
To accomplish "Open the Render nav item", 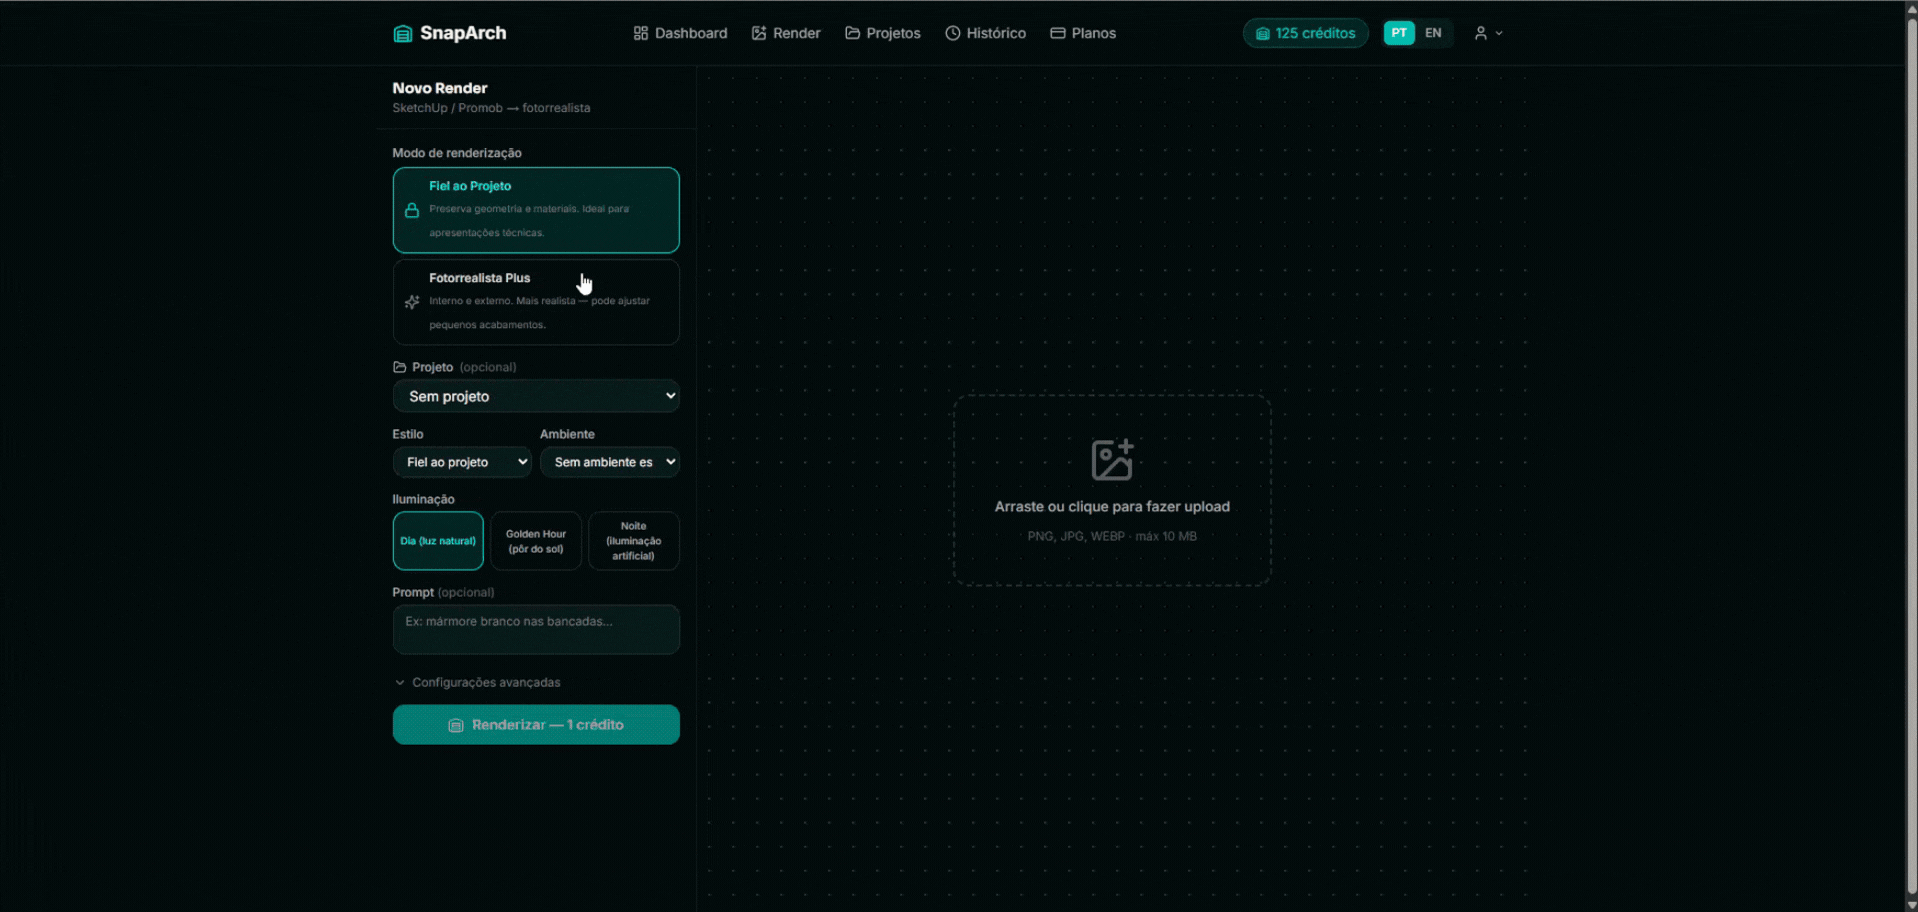I will click(786, 33).
